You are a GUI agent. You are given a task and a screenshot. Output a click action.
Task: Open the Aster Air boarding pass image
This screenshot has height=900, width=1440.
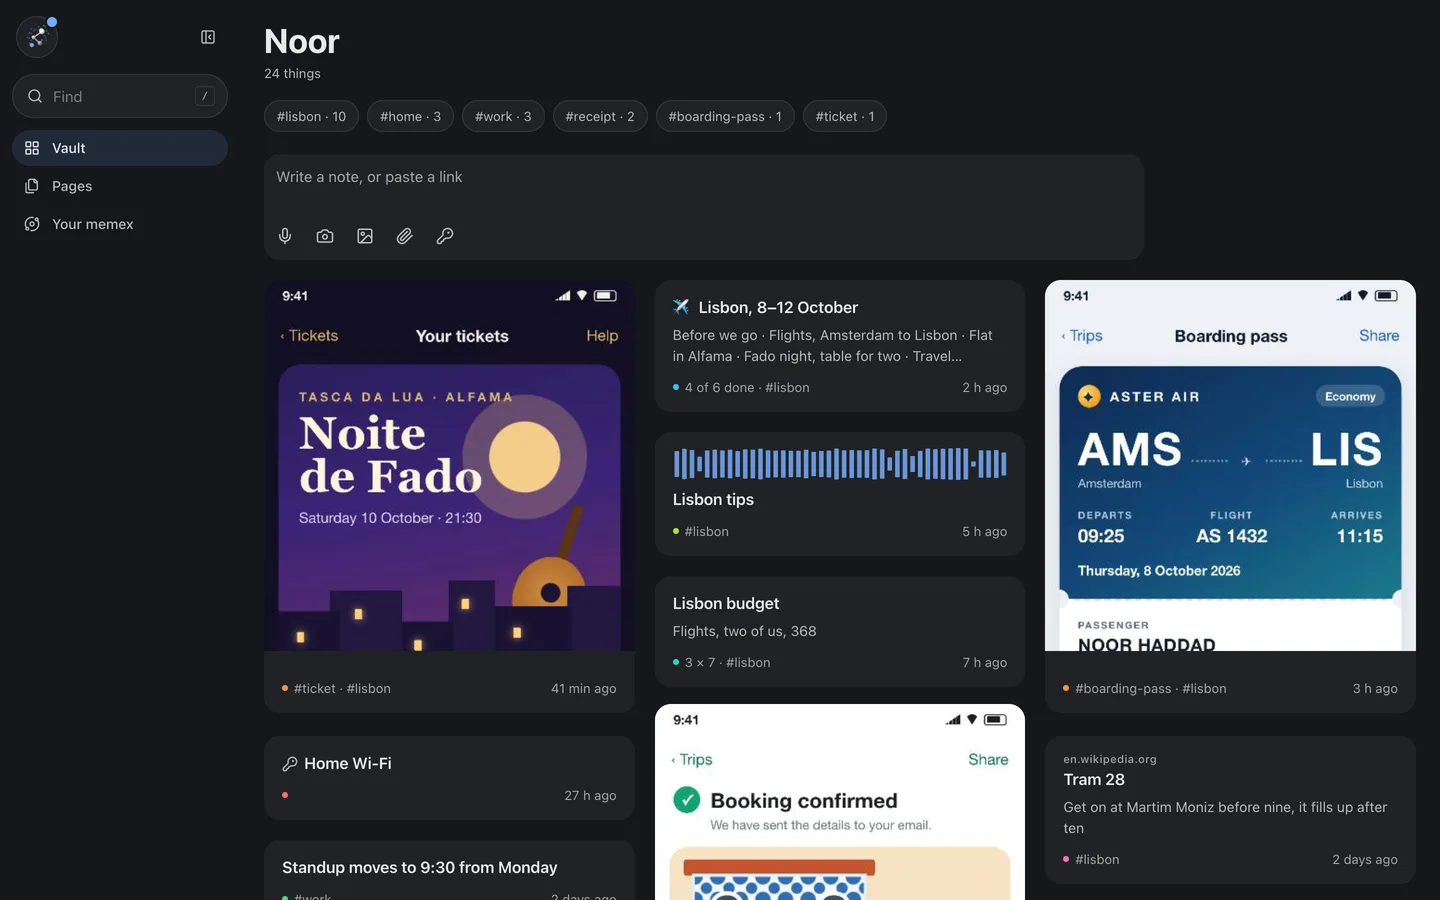point(1230,466)
